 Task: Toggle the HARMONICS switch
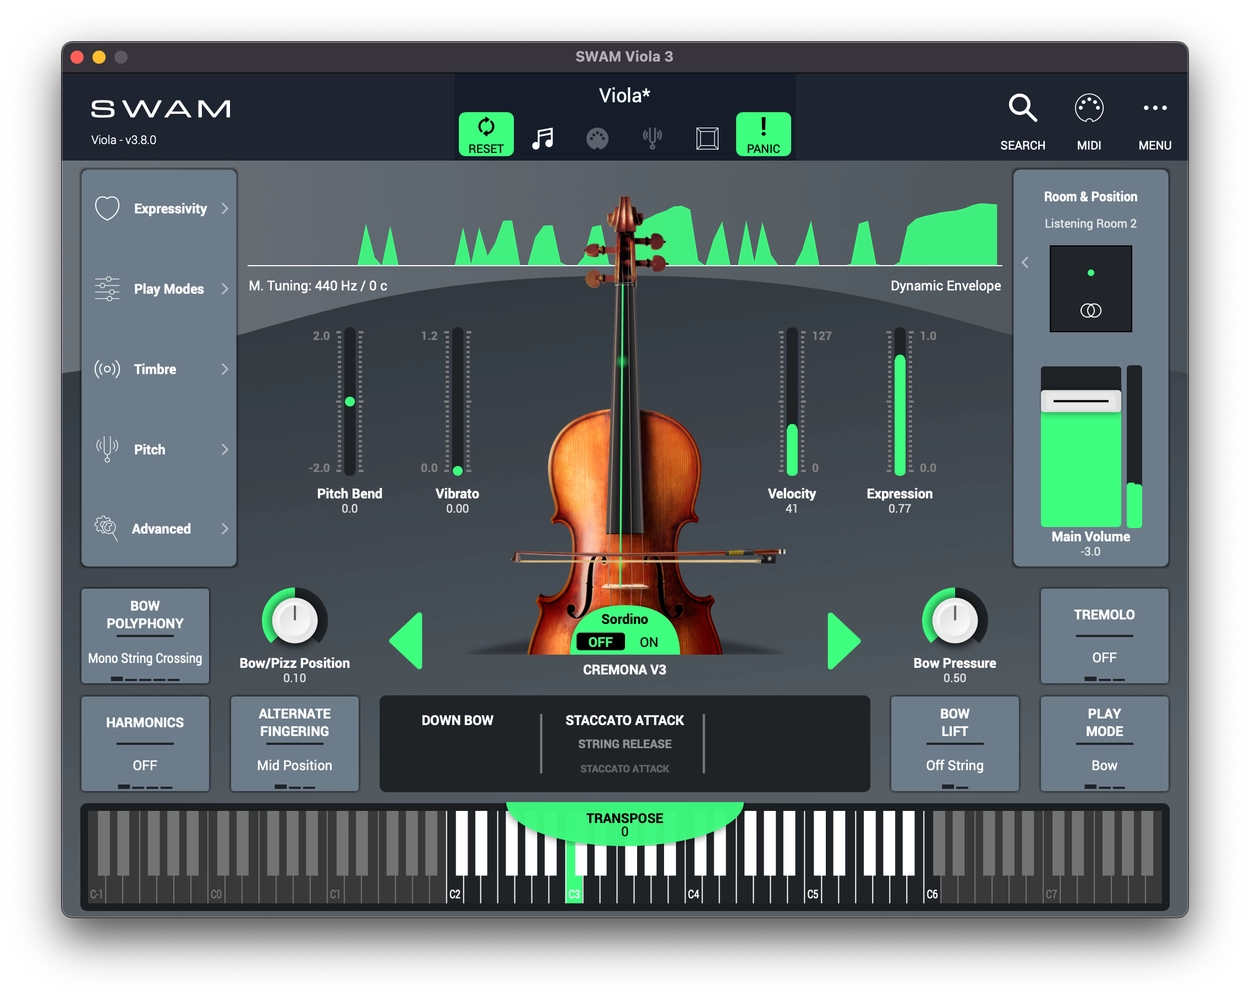[x=145, y=744]
